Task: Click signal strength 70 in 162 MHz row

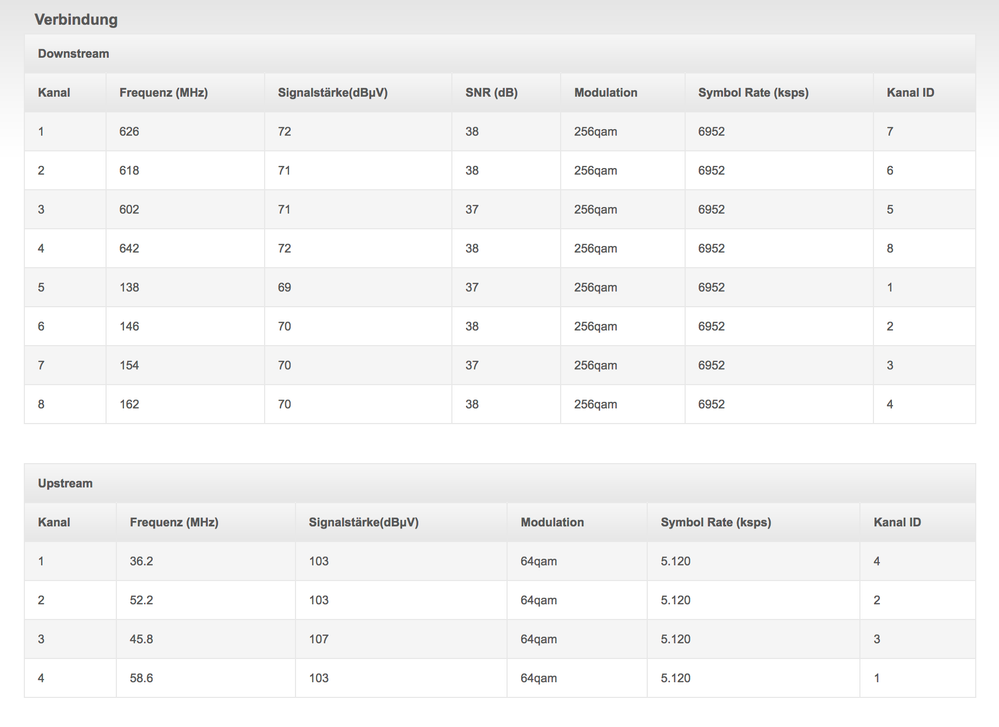Action: (x=284, y=403)
